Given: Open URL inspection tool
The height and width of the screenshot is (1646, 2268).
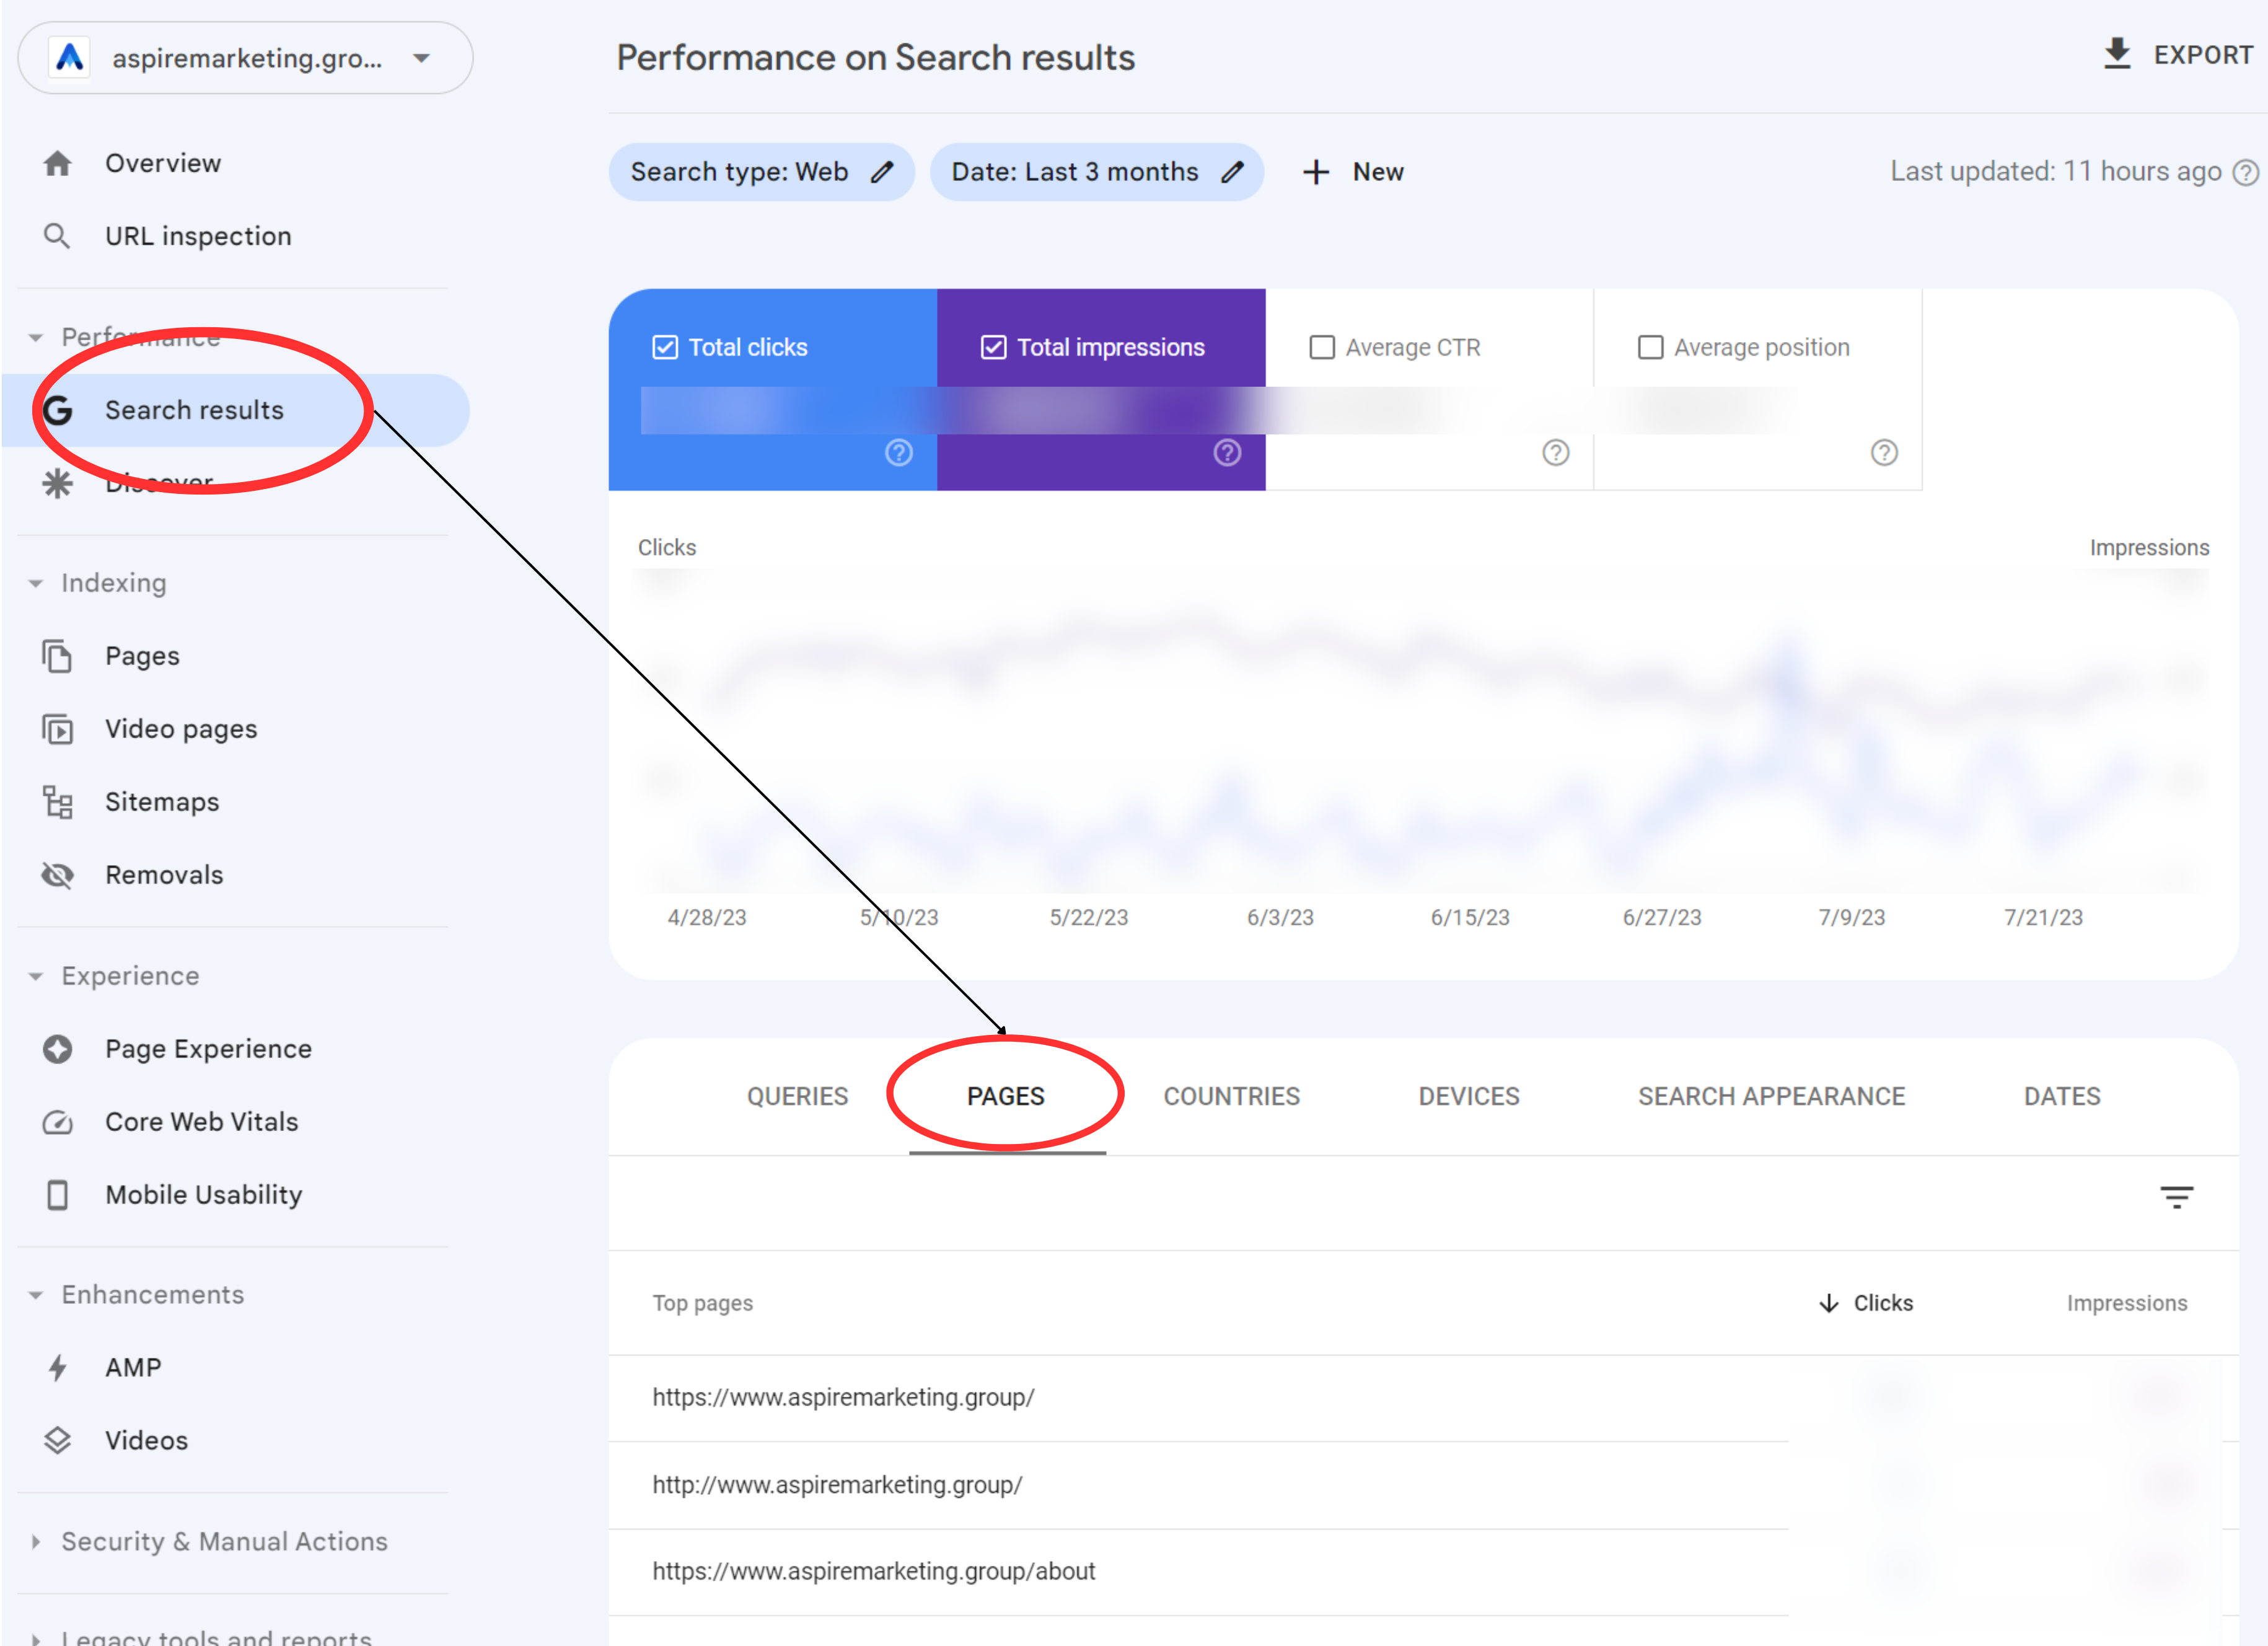Looking at the screenshot, I should coord(197,235).
